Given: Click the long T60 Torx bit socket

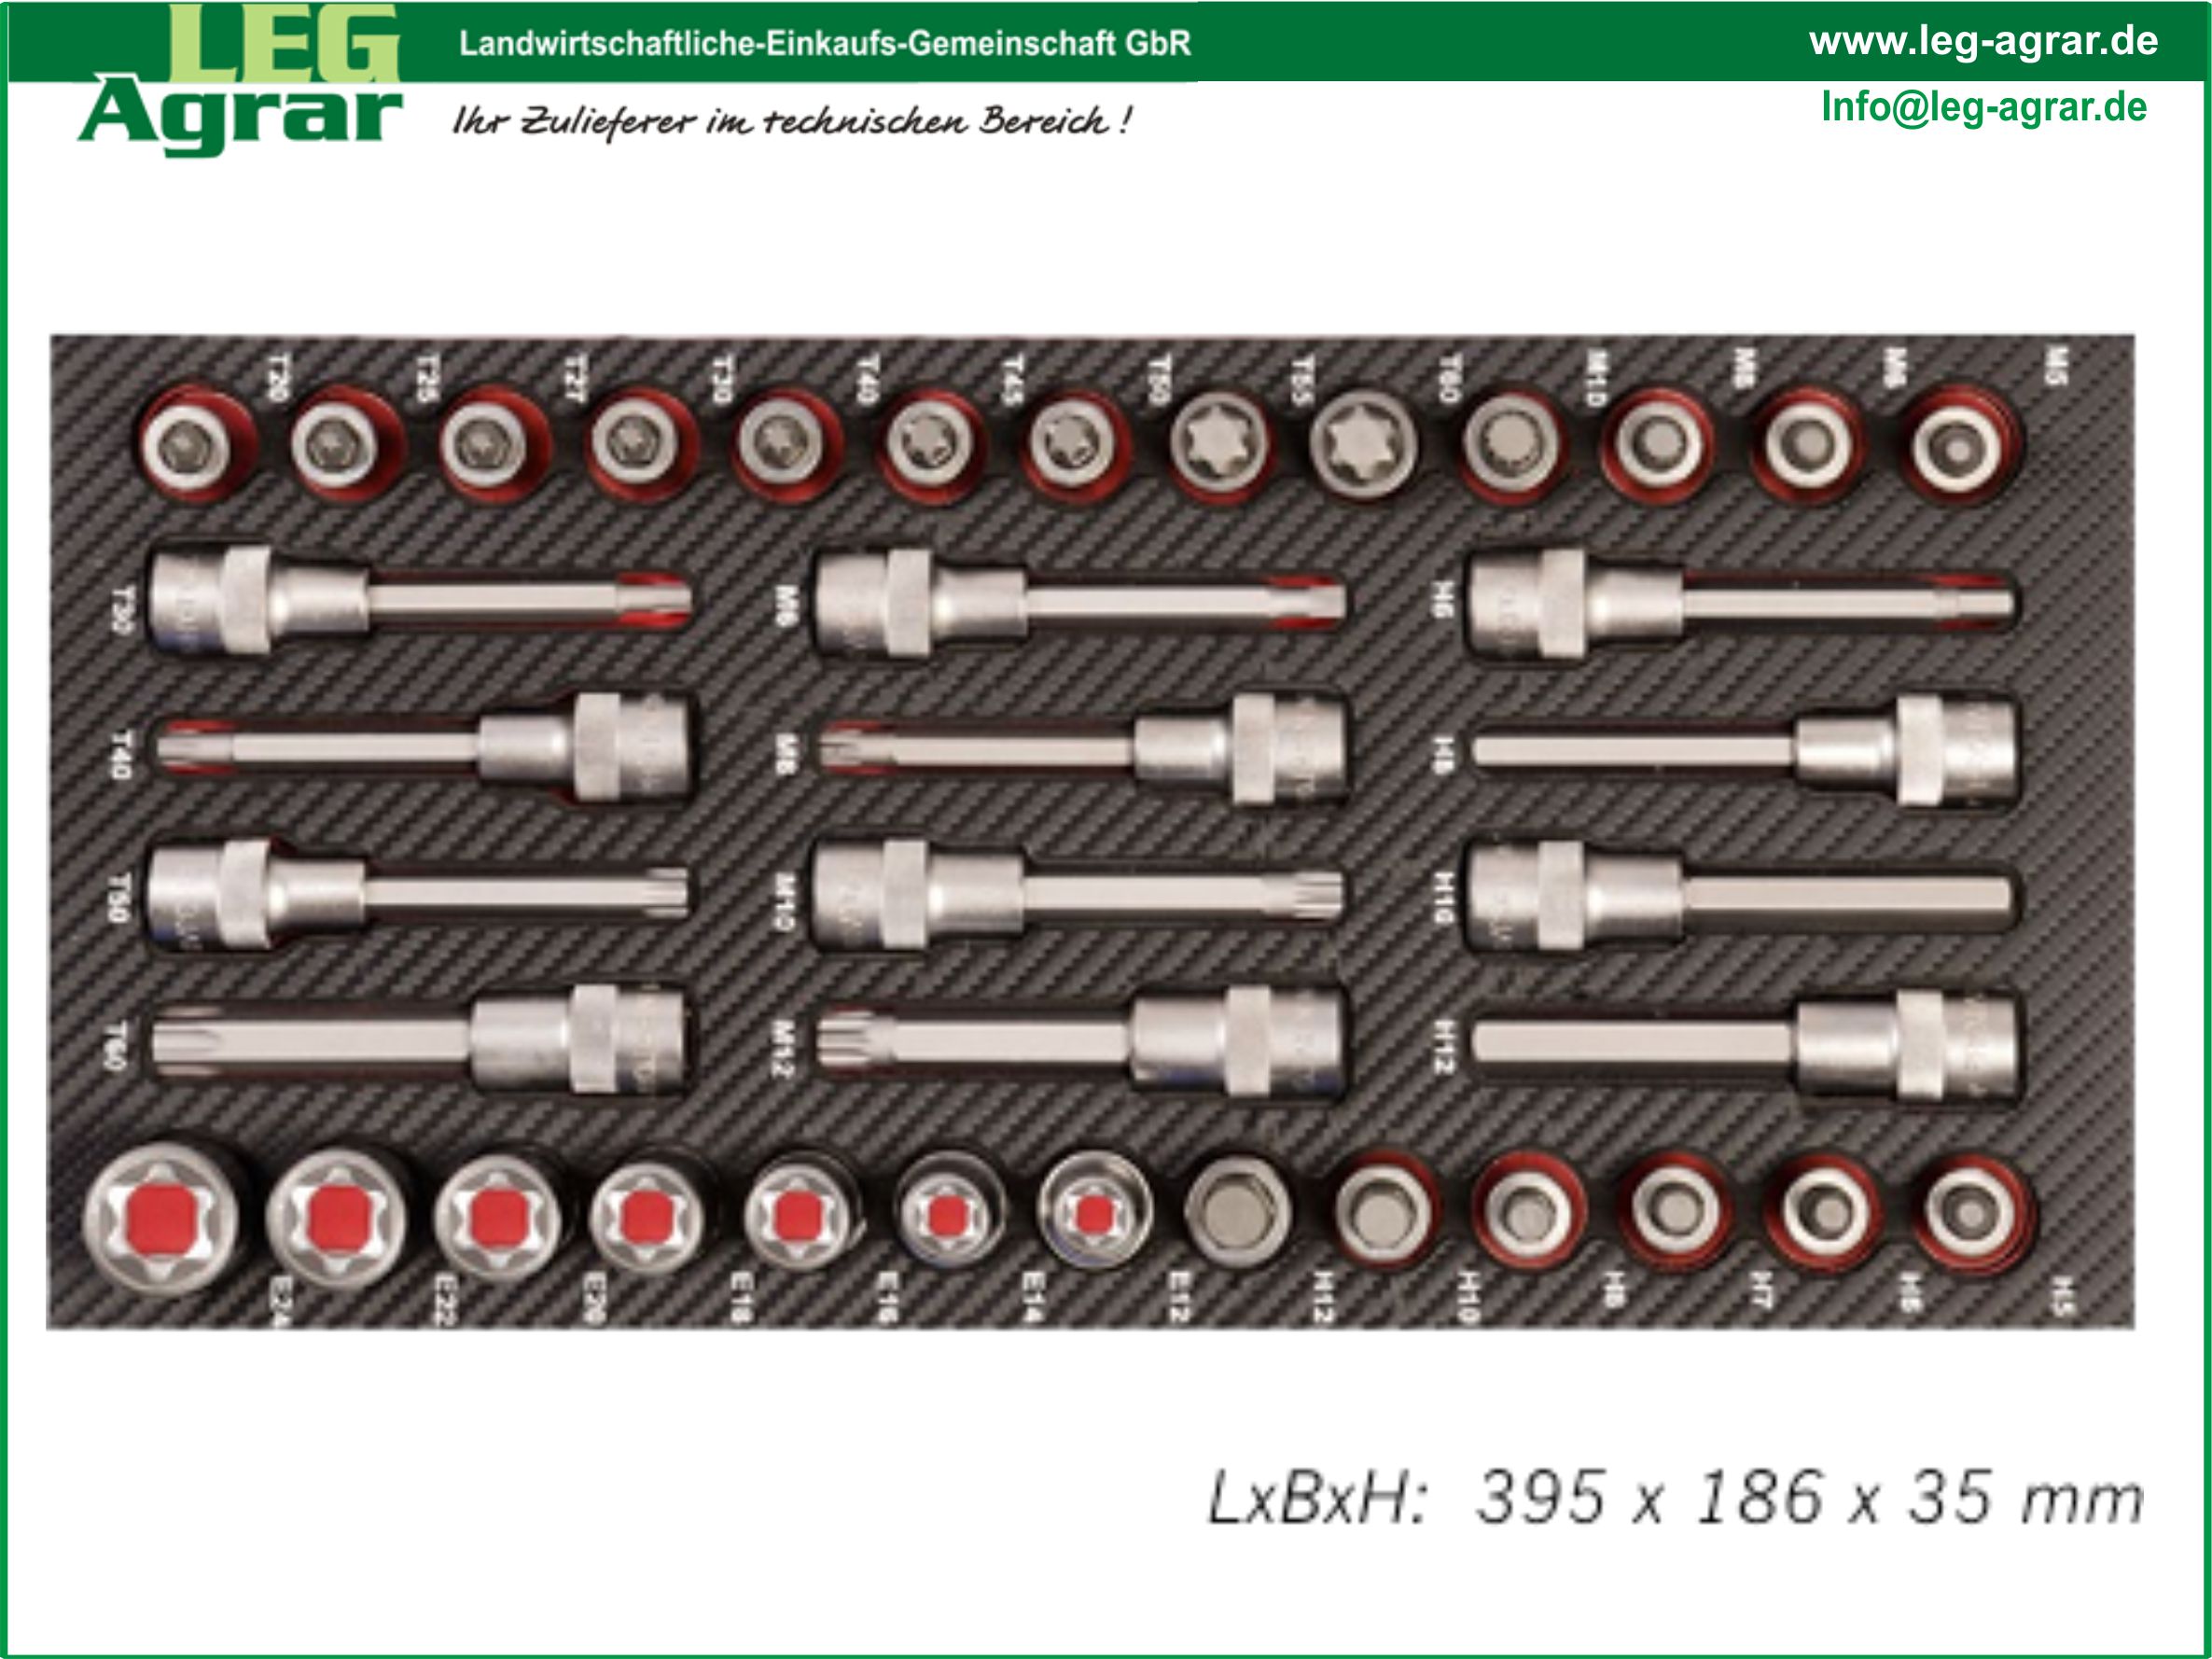Looking at the screenshot, I should click(x=420, y=1040).
